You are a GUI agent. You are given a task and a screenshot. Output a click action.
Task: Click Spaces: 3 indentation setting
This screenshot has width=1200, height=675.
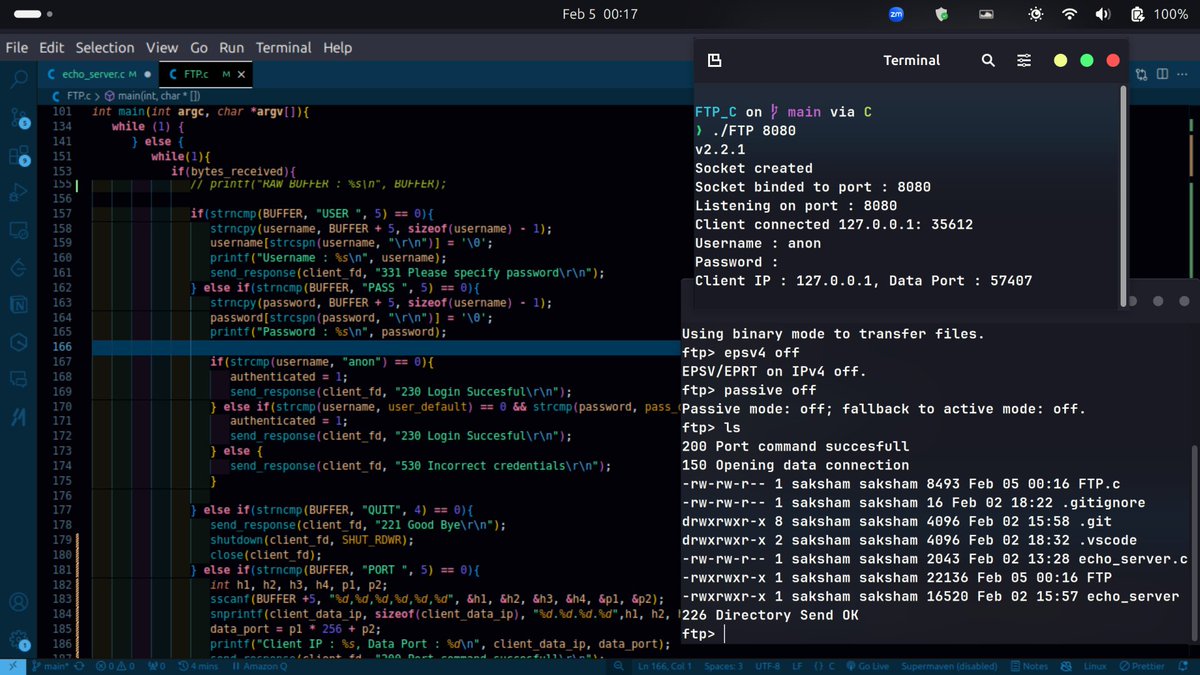pos(723,665)
